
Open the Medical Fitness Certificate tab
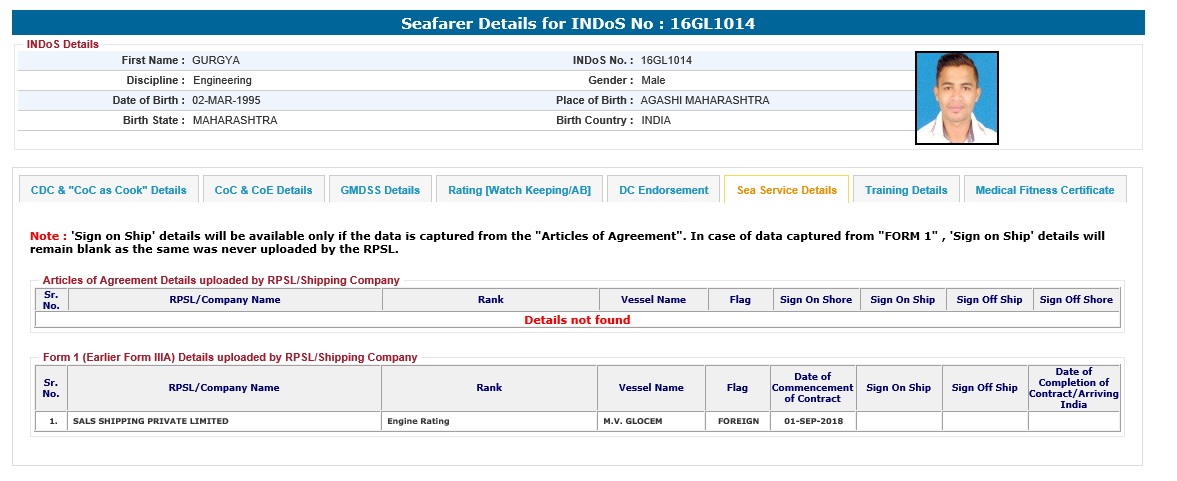pyautogui.click(x=1044, y=190)
